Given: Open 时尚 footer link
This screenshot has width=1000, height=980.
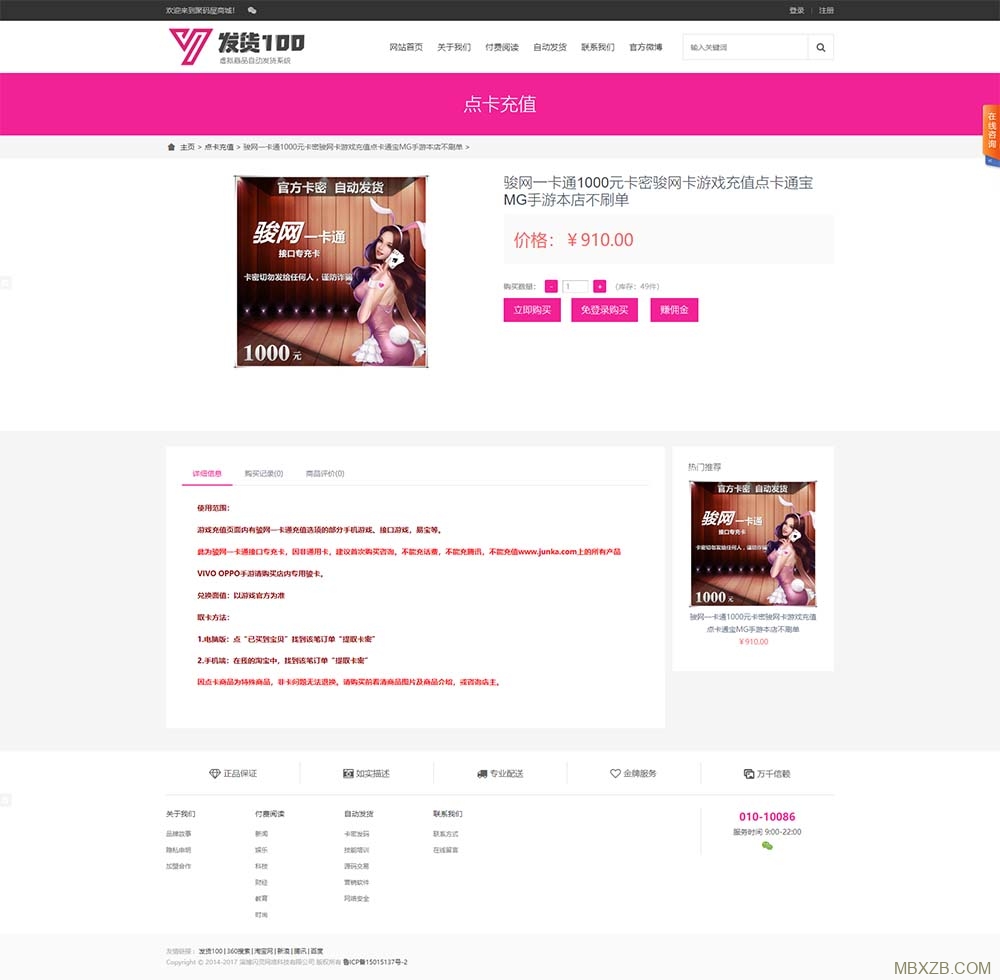Looking at the screenshot, I should click(261, 915).
